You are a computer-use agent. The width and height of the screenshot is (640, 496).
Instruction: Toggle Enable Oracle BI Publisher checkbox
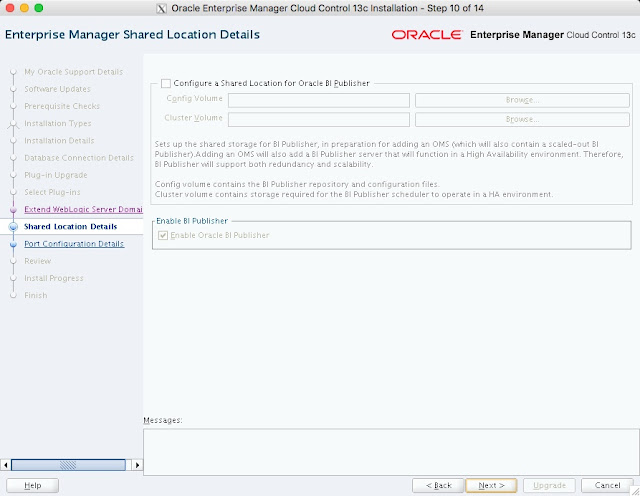(163, 235)
